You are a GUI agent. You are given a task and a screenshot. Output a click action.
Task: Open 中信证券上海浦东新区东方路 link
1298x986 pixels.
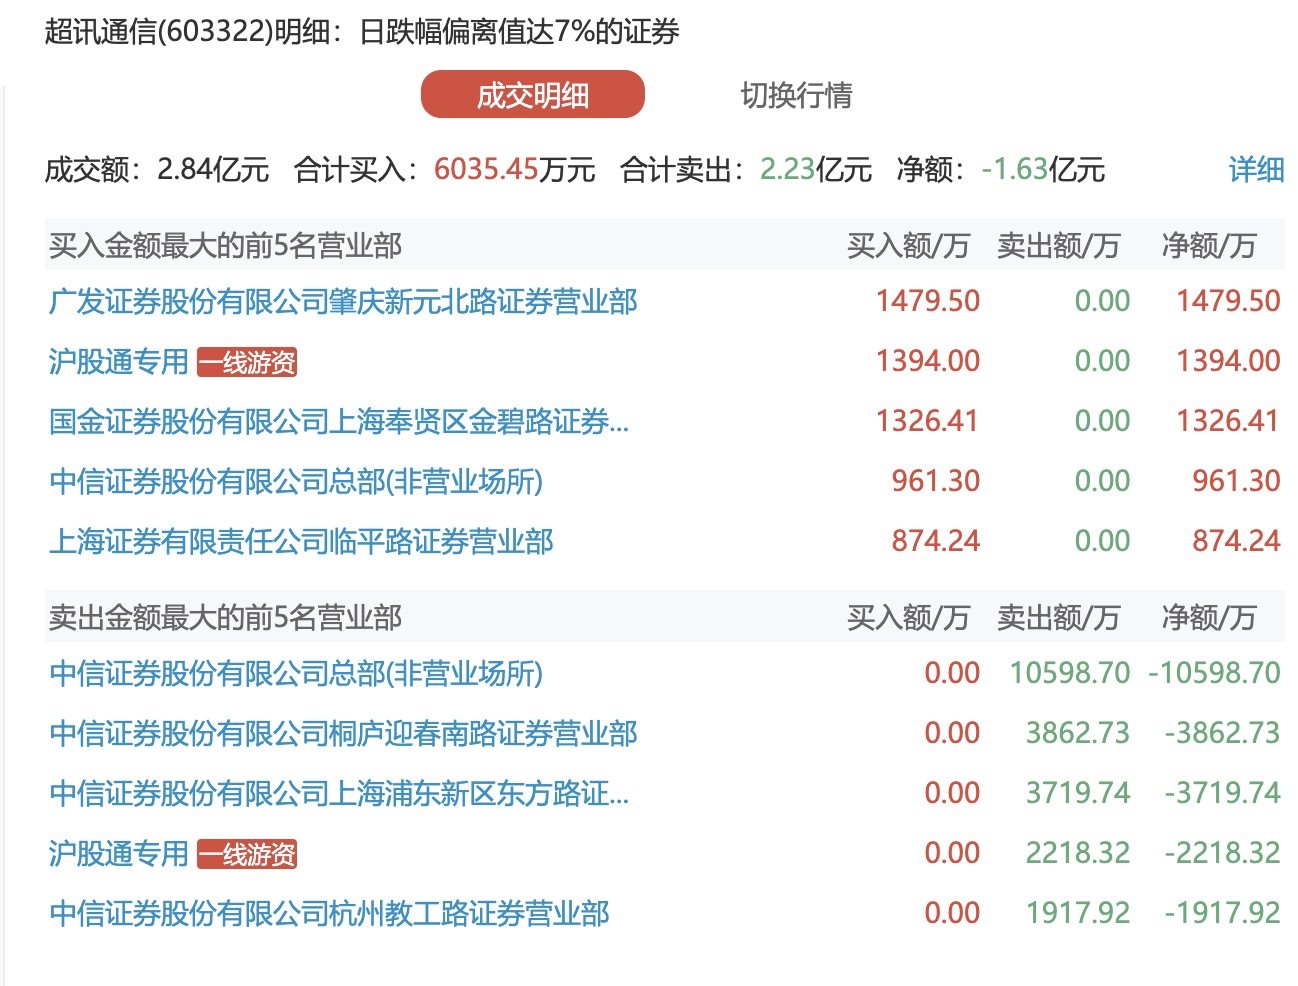339,793
